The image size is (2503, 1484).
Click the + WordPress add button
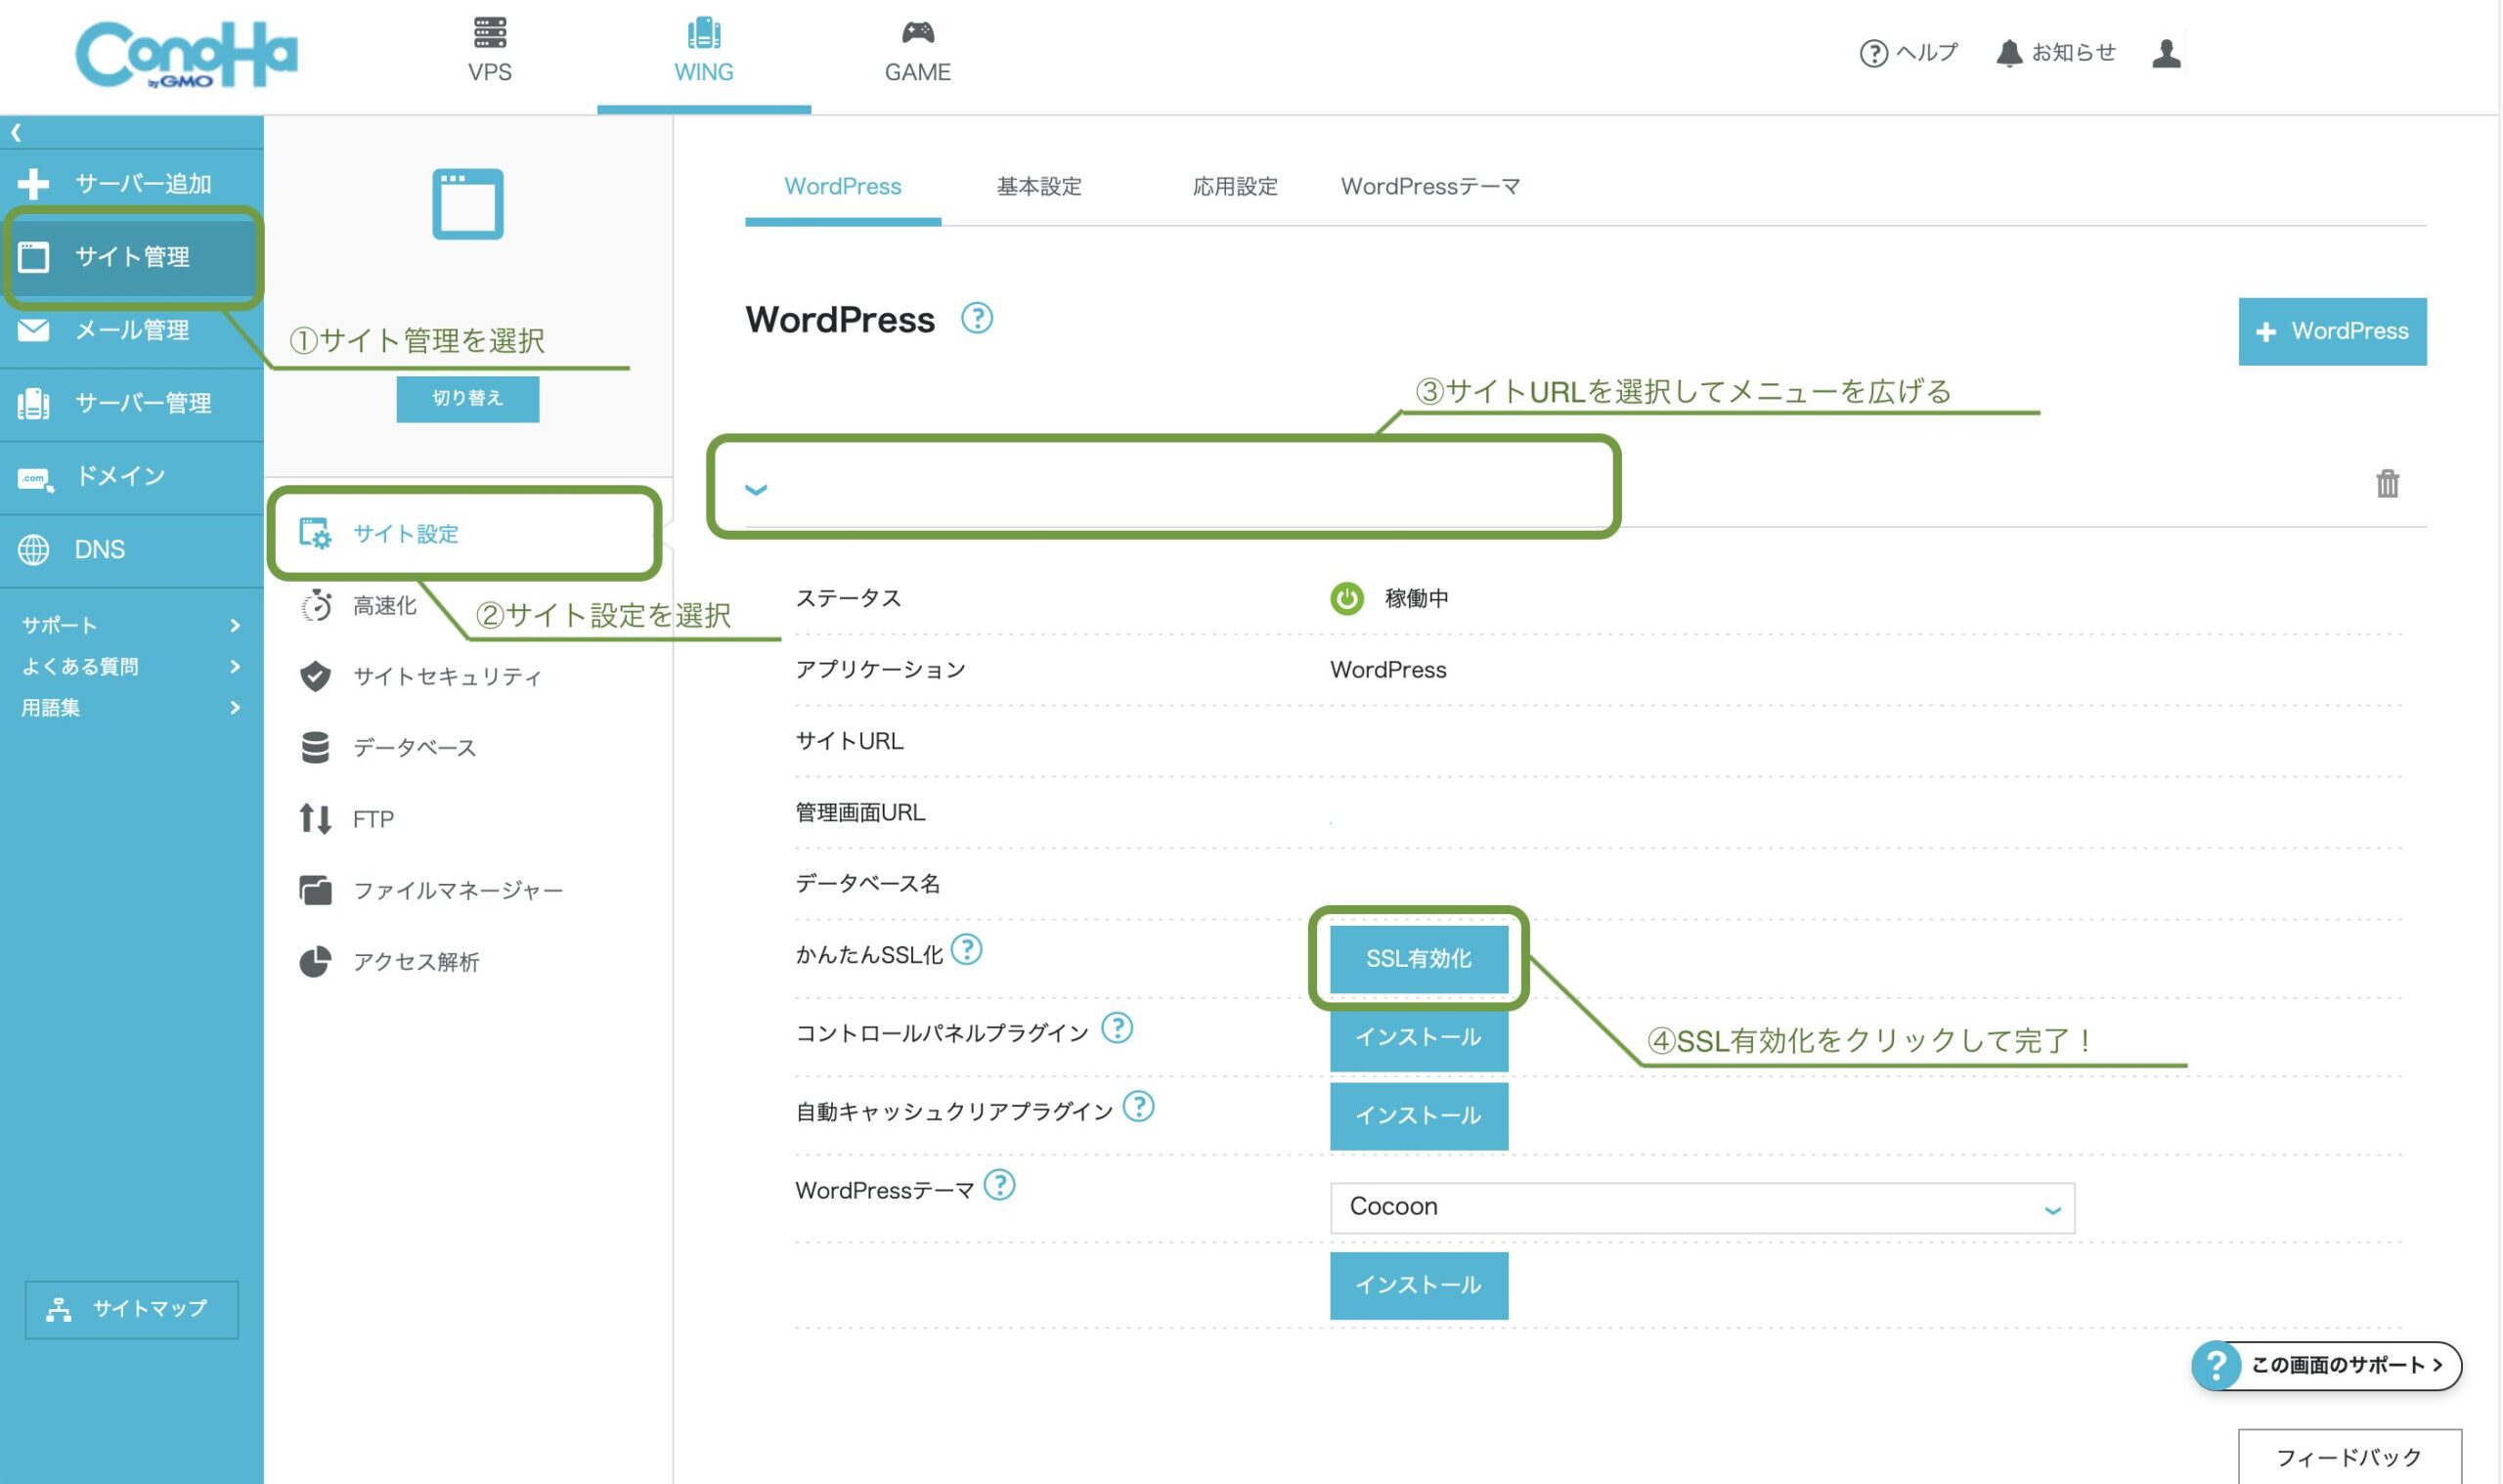coord(2331,331)
